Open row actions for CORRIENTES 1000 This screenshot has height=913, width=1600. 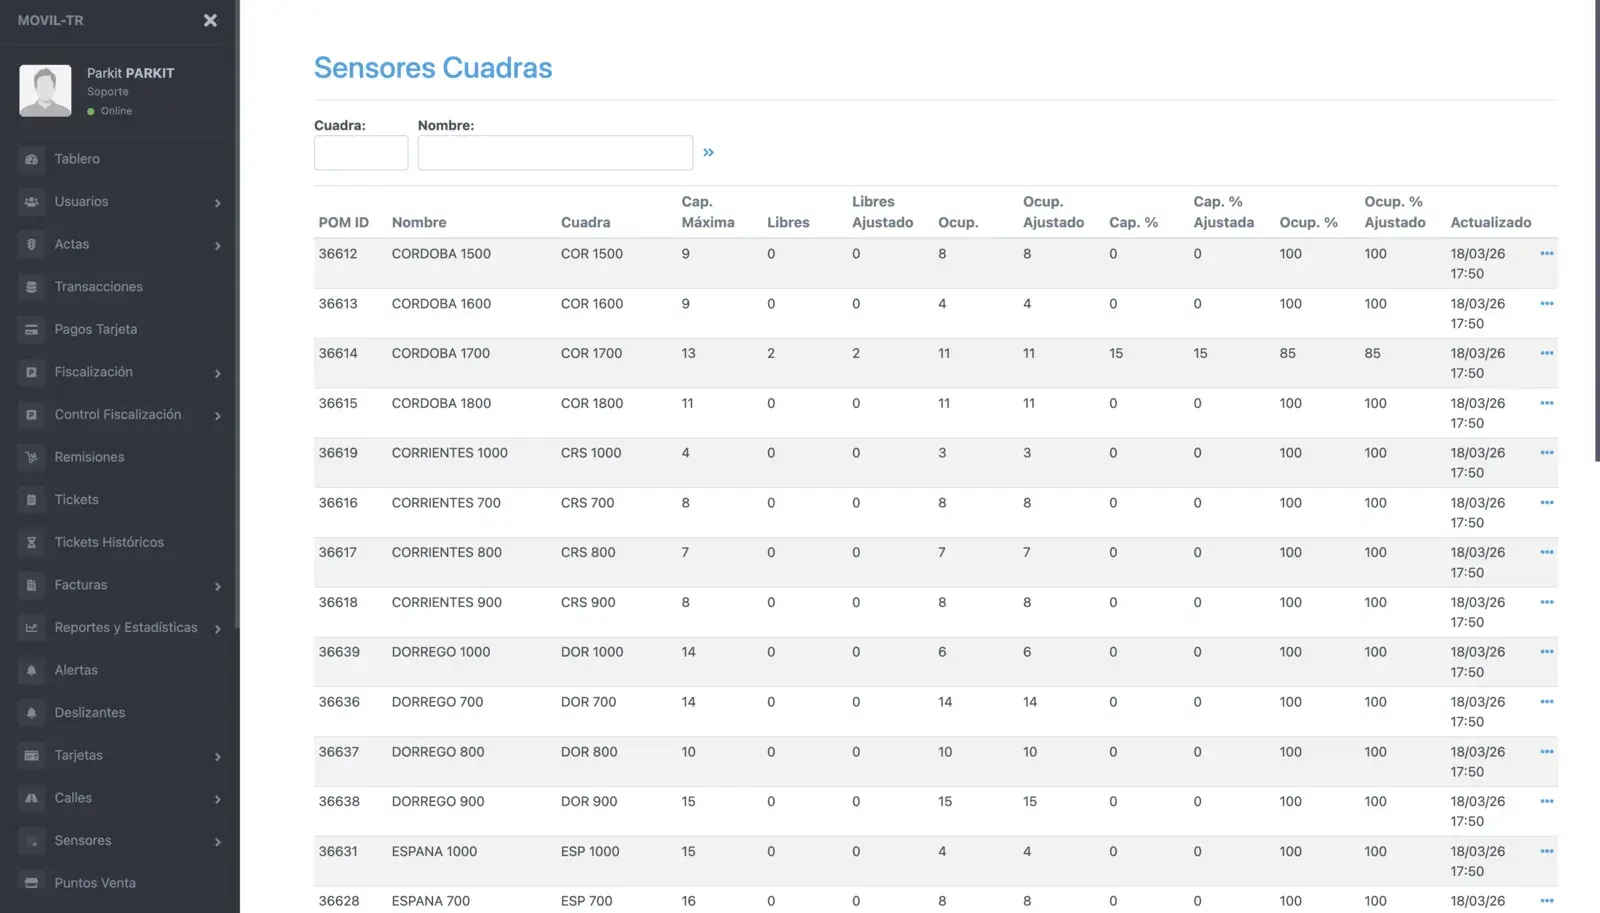click(x=1547, y=453)
